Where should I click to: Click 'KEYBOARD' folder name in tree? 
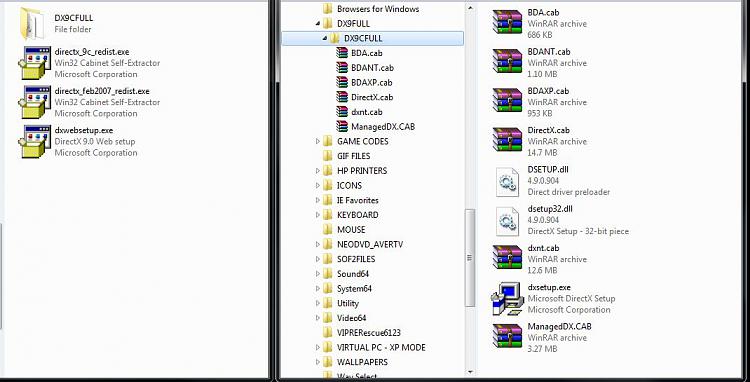[x=358, y=215]
